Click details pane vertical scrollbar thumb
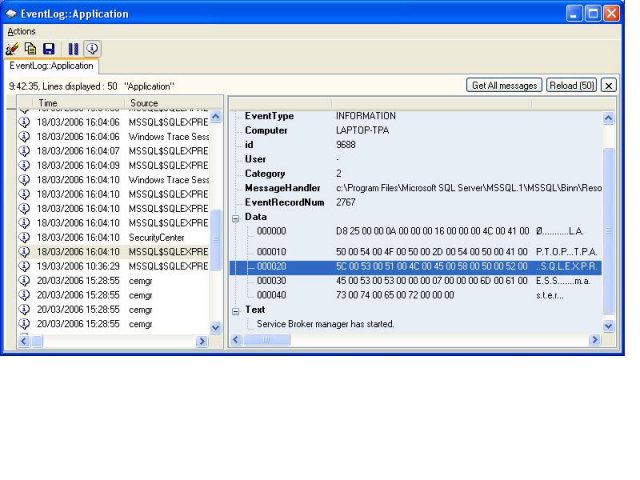The height and width of the screenshot is (480, 640). tap(608, 231)
